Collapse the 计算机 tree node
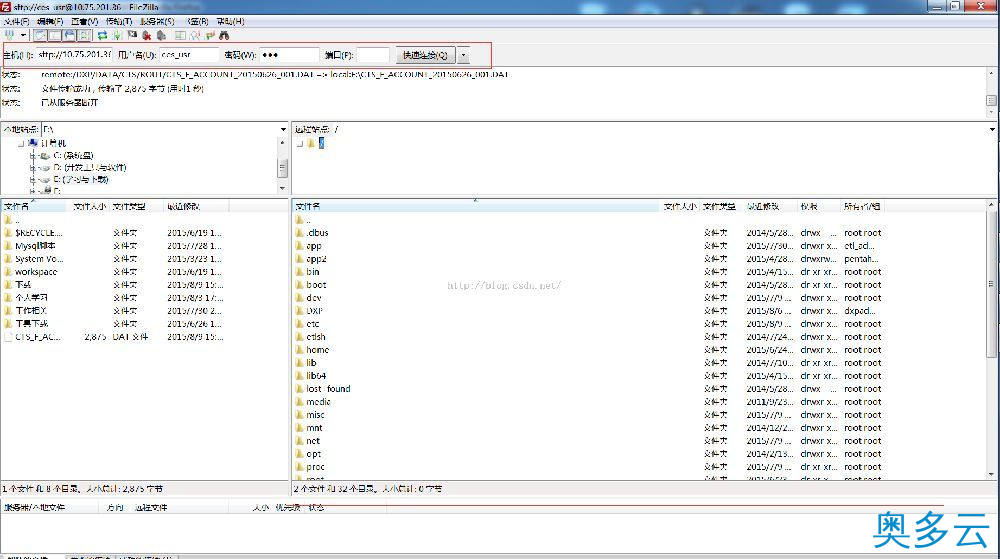The image size is (1000, 559). coord(21,143)
